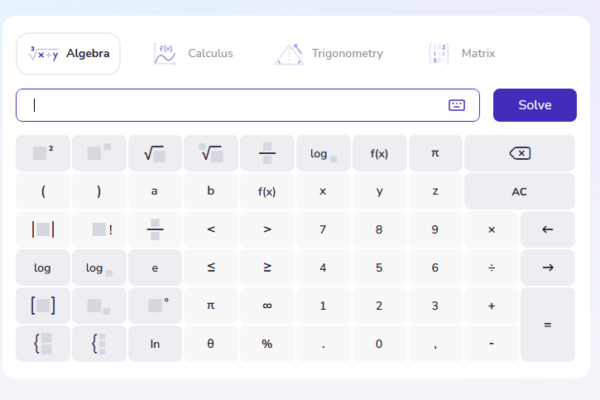The height and width of the screenshot is (400, 600).
Task: Toggle the on-screen keyboard icon
Action: tap(457, 105)
